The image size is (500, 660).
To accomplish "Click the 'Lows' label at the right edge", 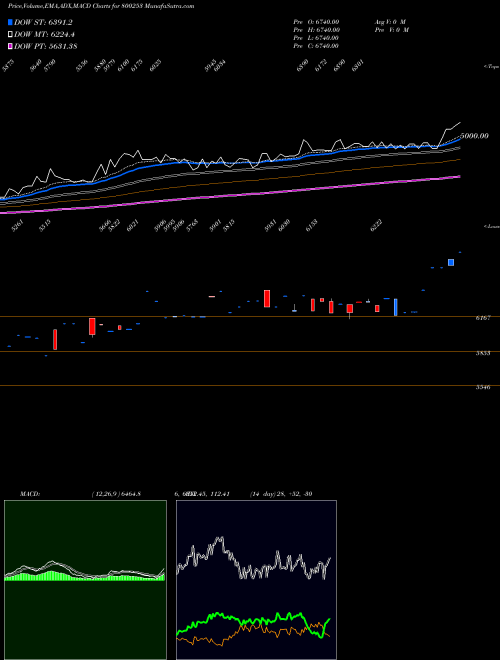I will tap(491, 226).
